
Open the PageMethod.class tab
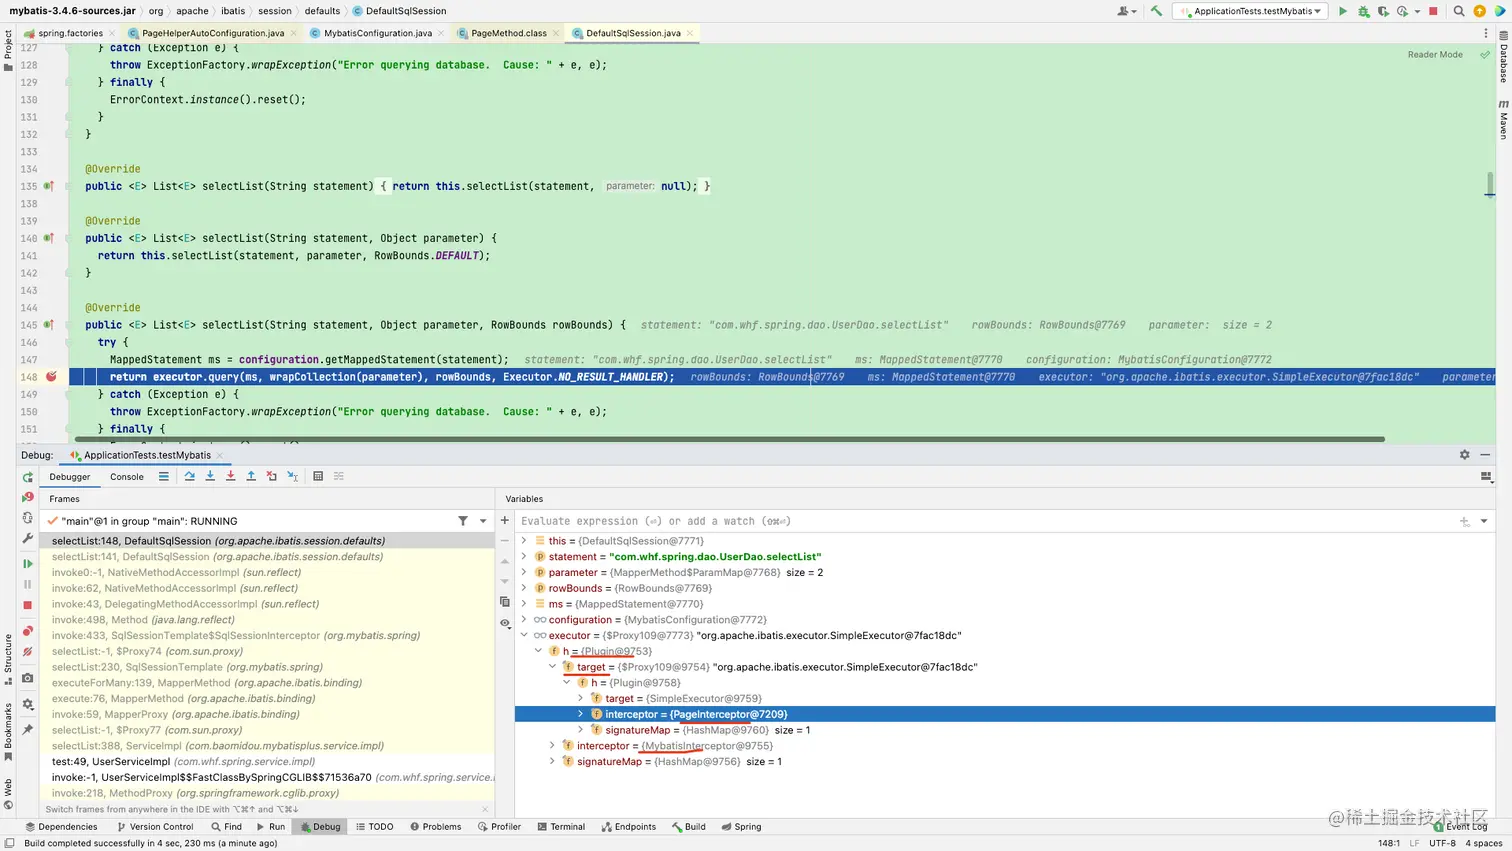coord(509,33)
